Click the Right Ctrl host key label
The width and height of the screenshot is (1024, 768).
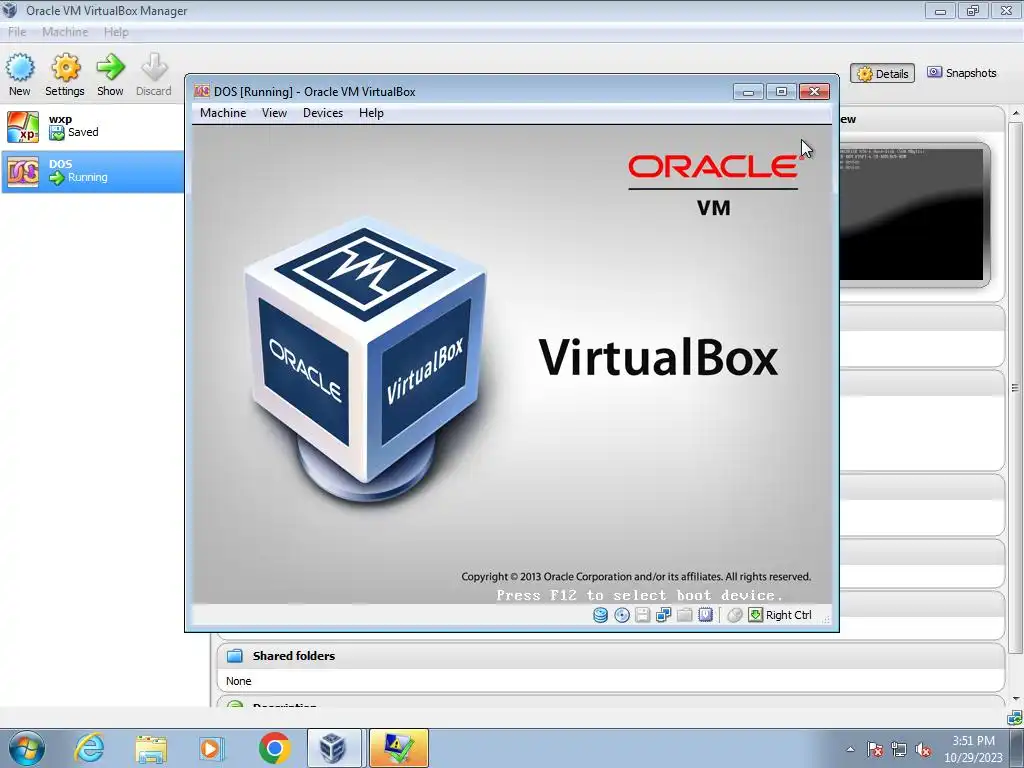click(x=789, y=615)
